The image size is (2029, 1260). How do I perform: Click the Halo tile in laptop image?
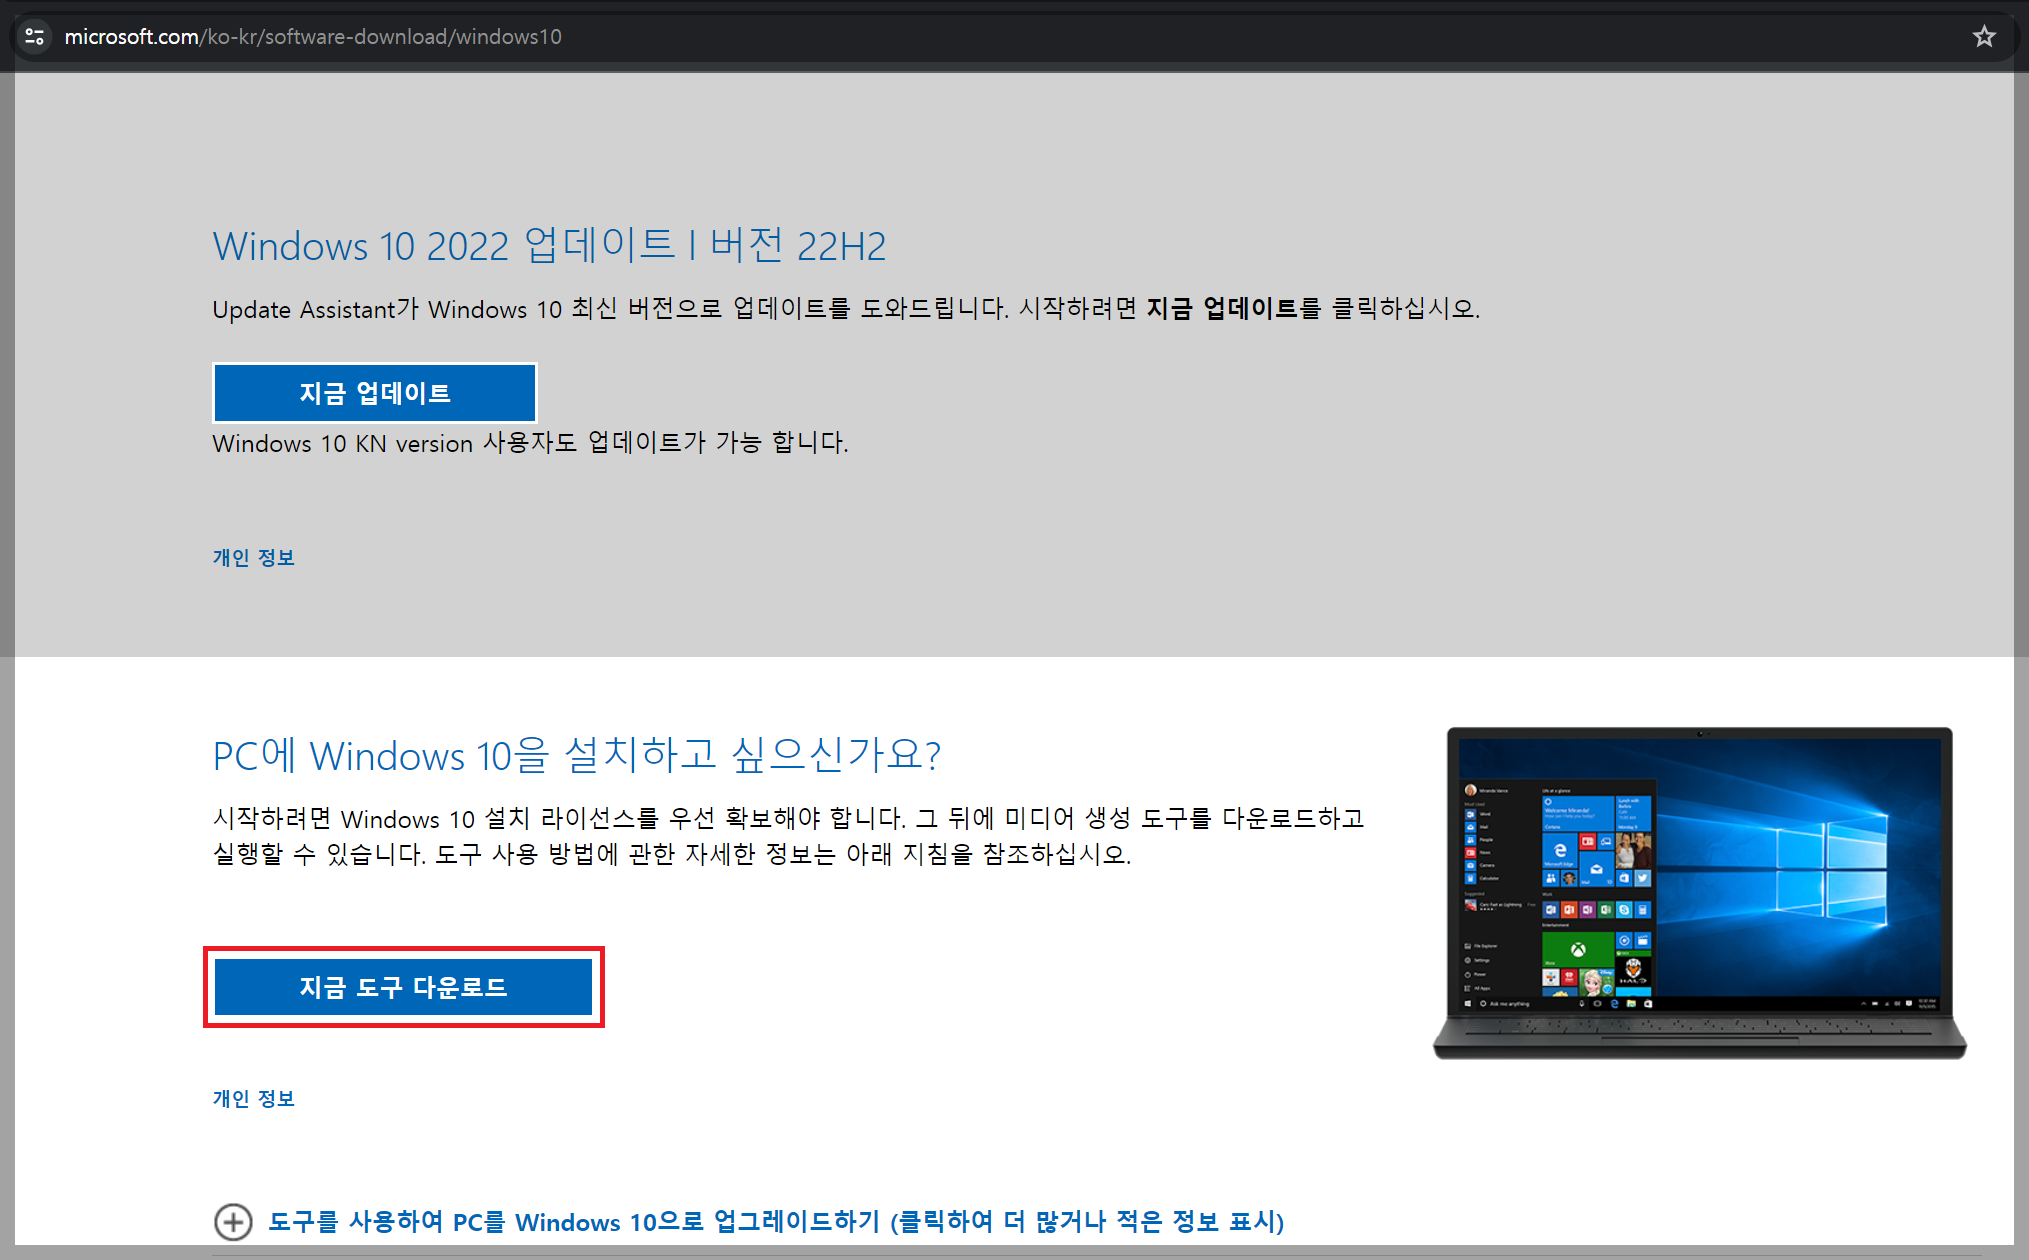click(1633, 971)
